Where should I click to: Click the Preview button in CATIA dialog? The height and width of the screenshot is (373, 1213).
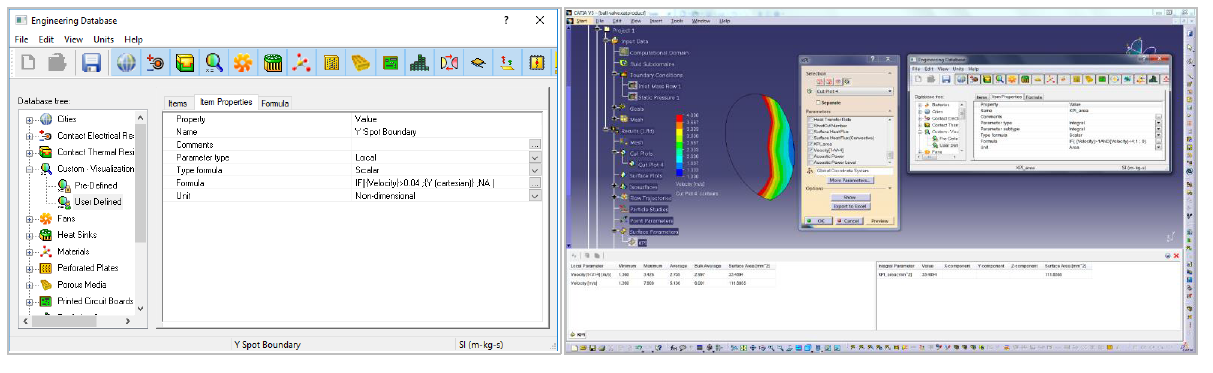click(879, 220)
